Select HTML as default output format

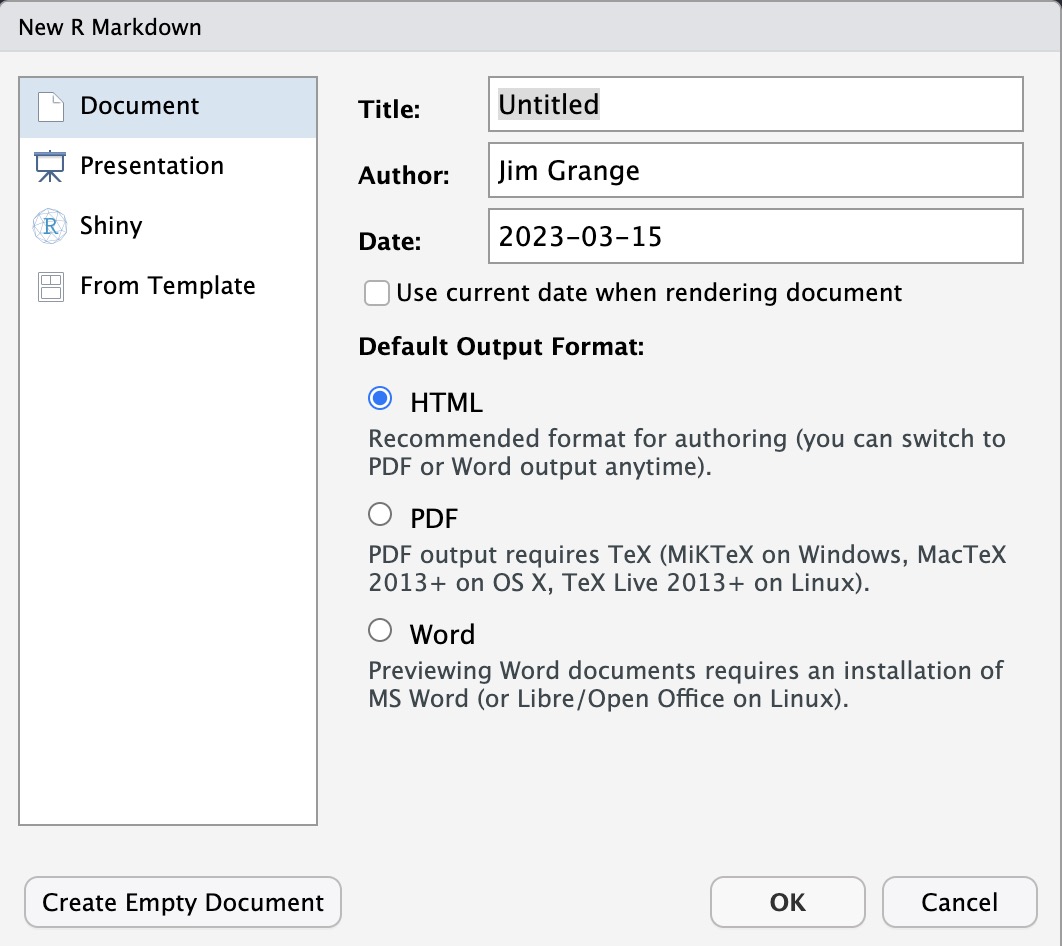pos(381,397)
